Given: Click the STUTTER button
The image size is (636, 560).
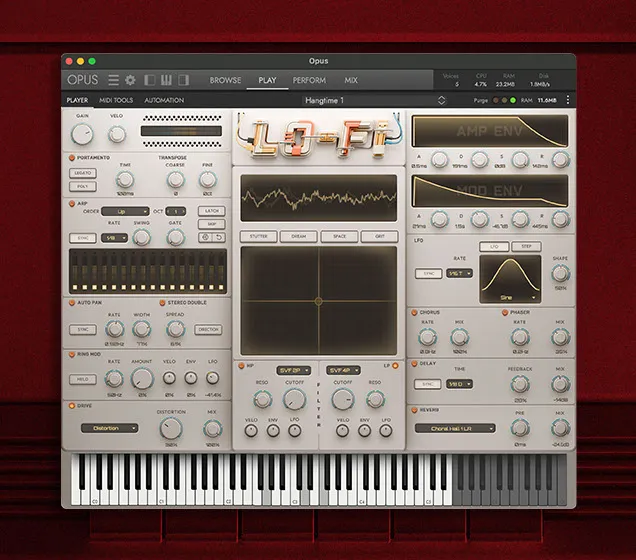Looking at the screenshot, I should [258, 236].
